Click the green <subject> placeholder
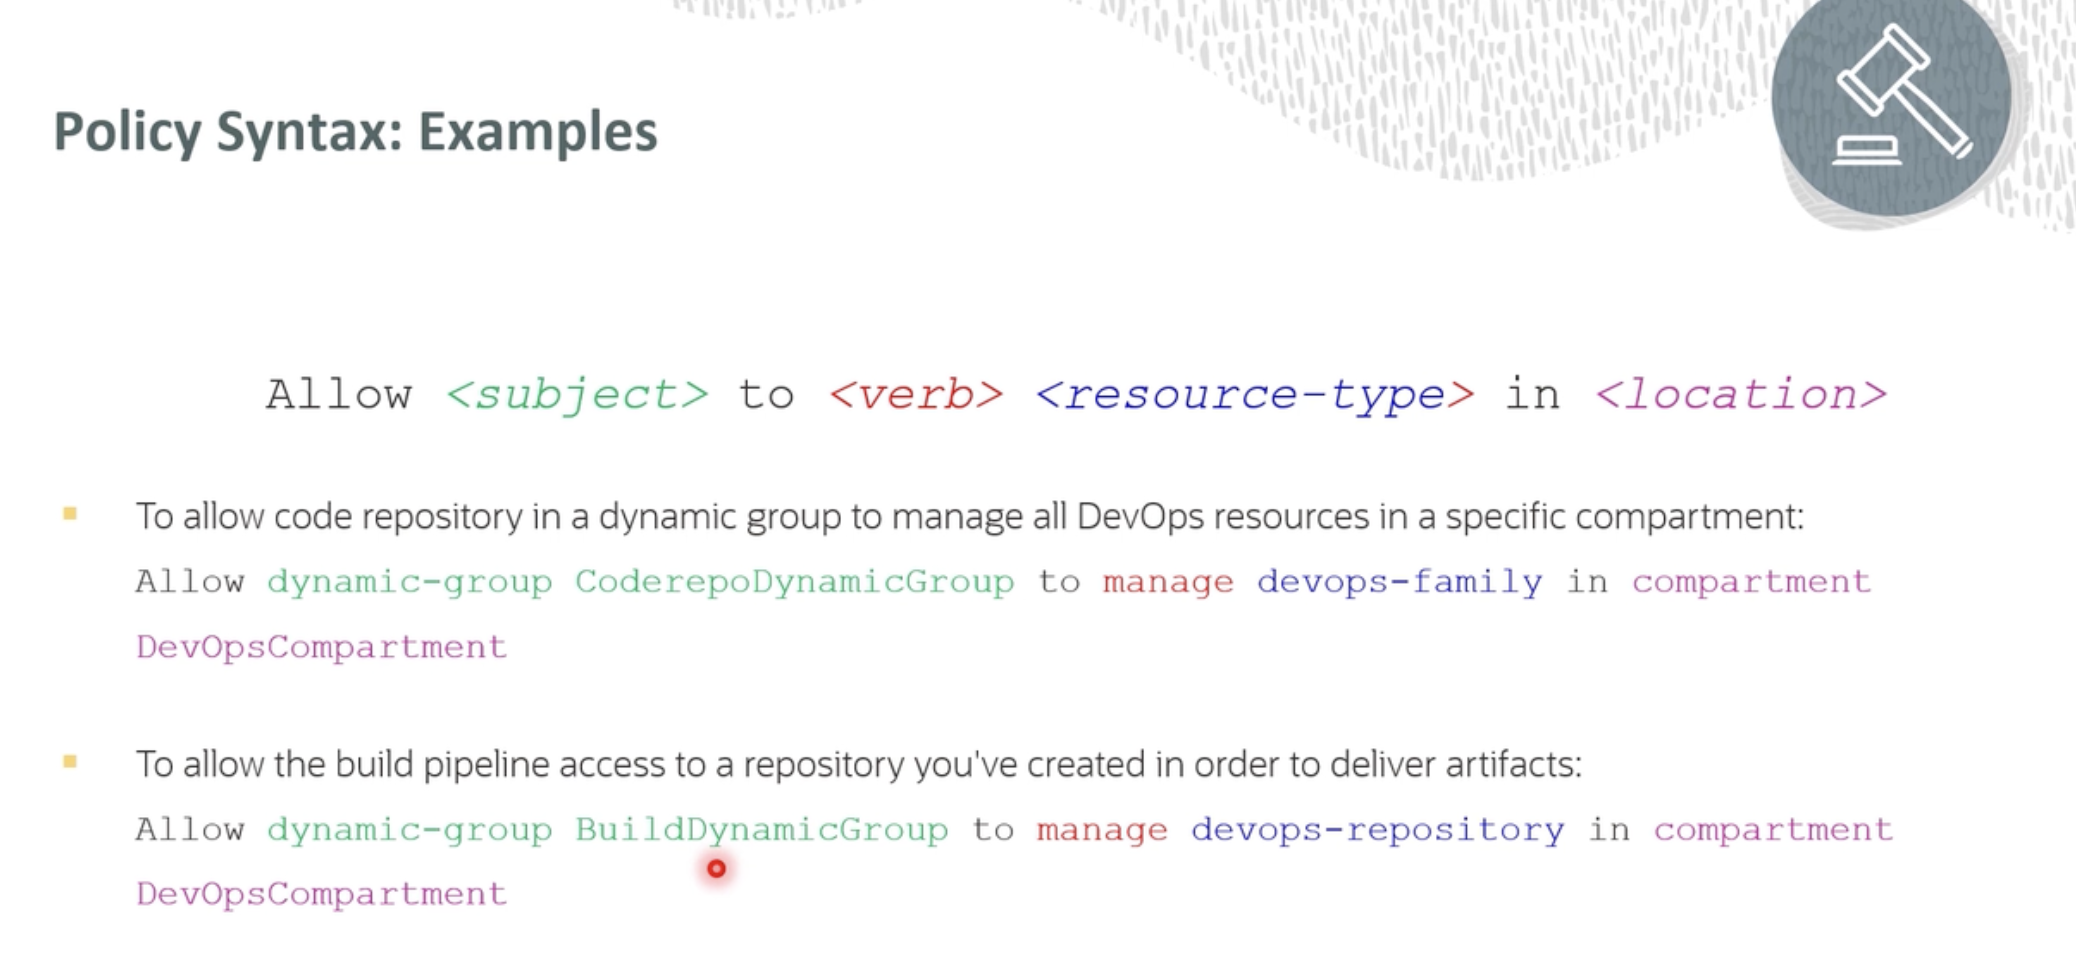The image size is (2076, 970). [577, 395]
